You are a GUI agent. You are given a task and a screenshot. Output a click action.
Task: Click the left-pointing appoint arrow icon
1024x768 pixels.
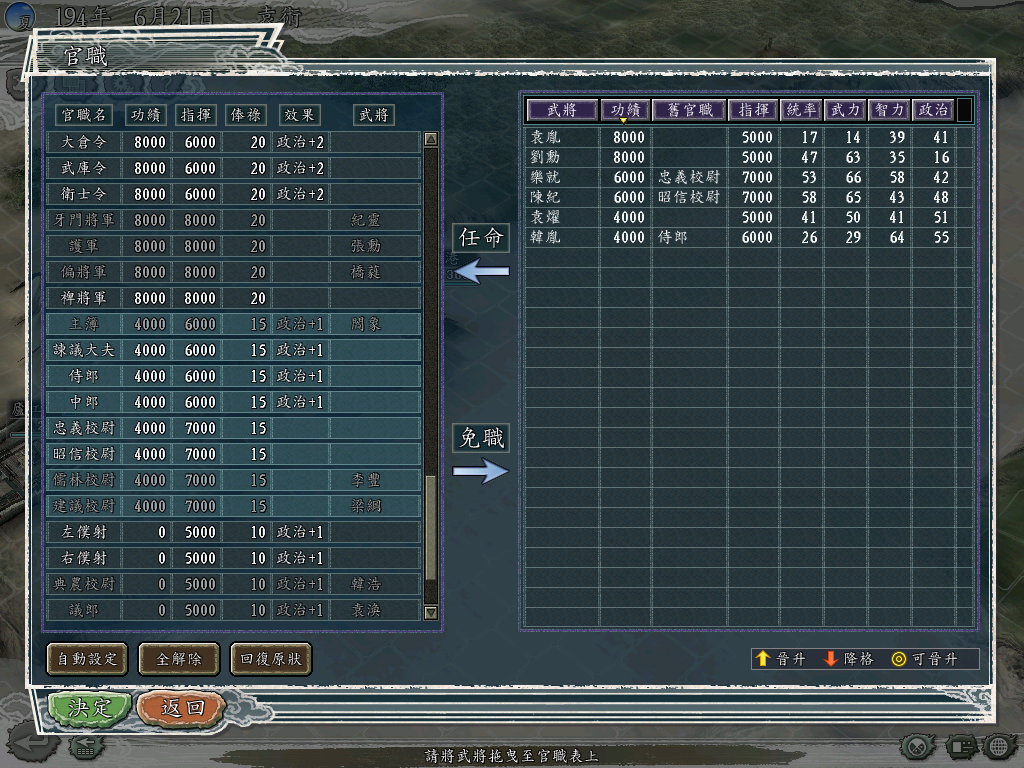pos(481,271)
